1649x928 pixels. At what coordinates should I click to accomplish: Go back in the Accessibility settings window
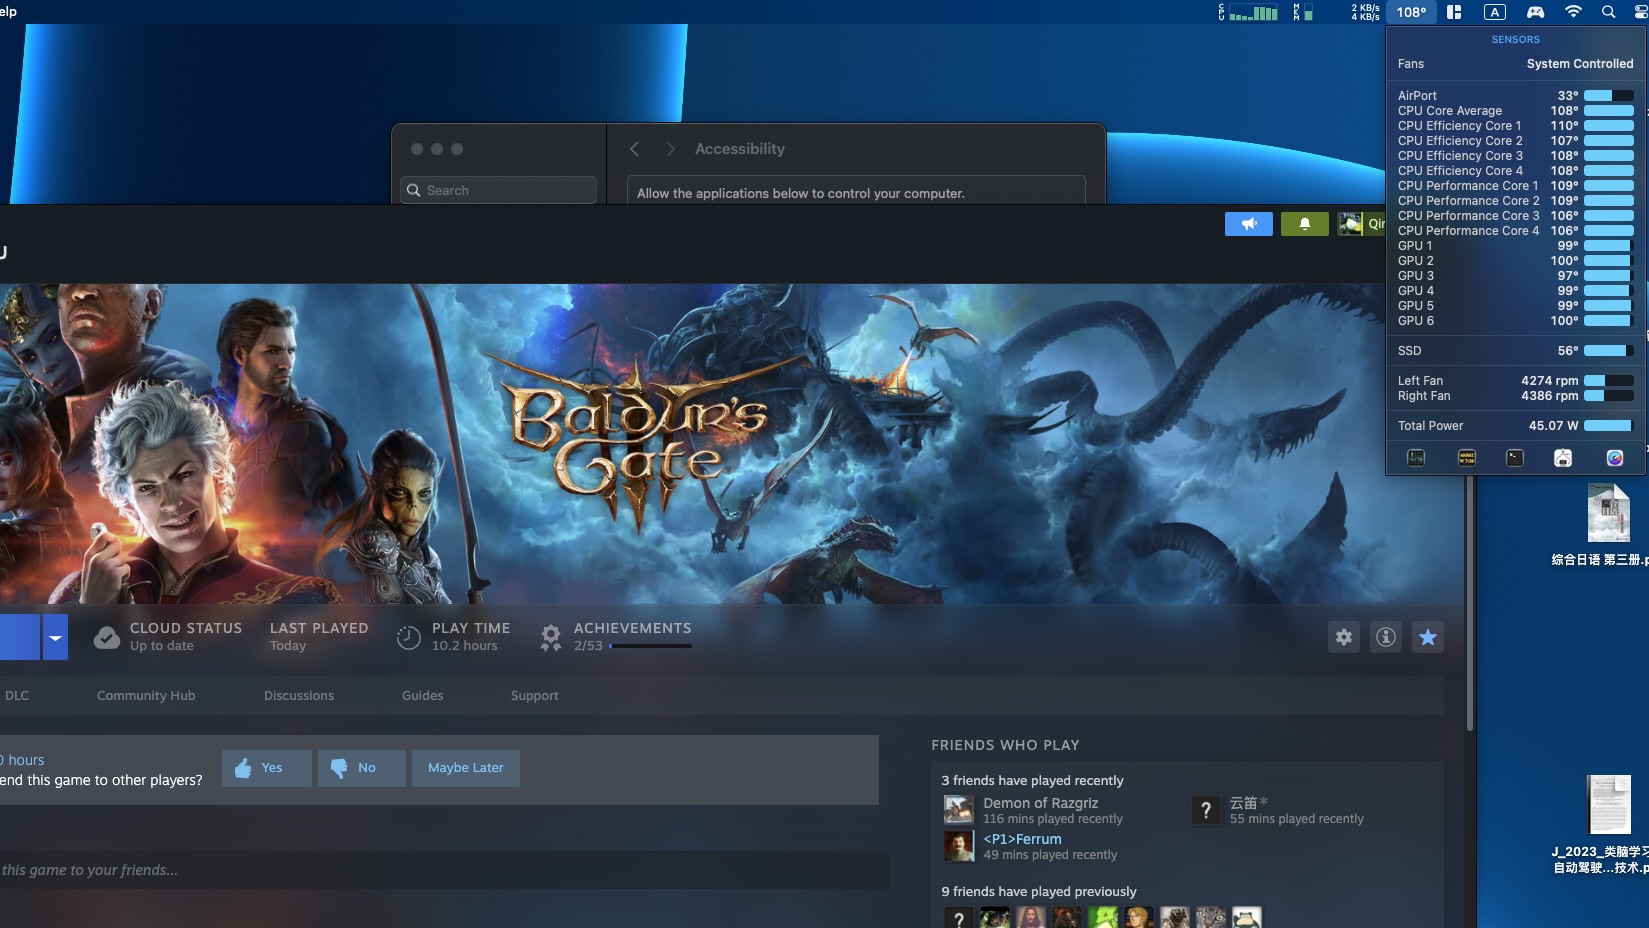[634, 149]
